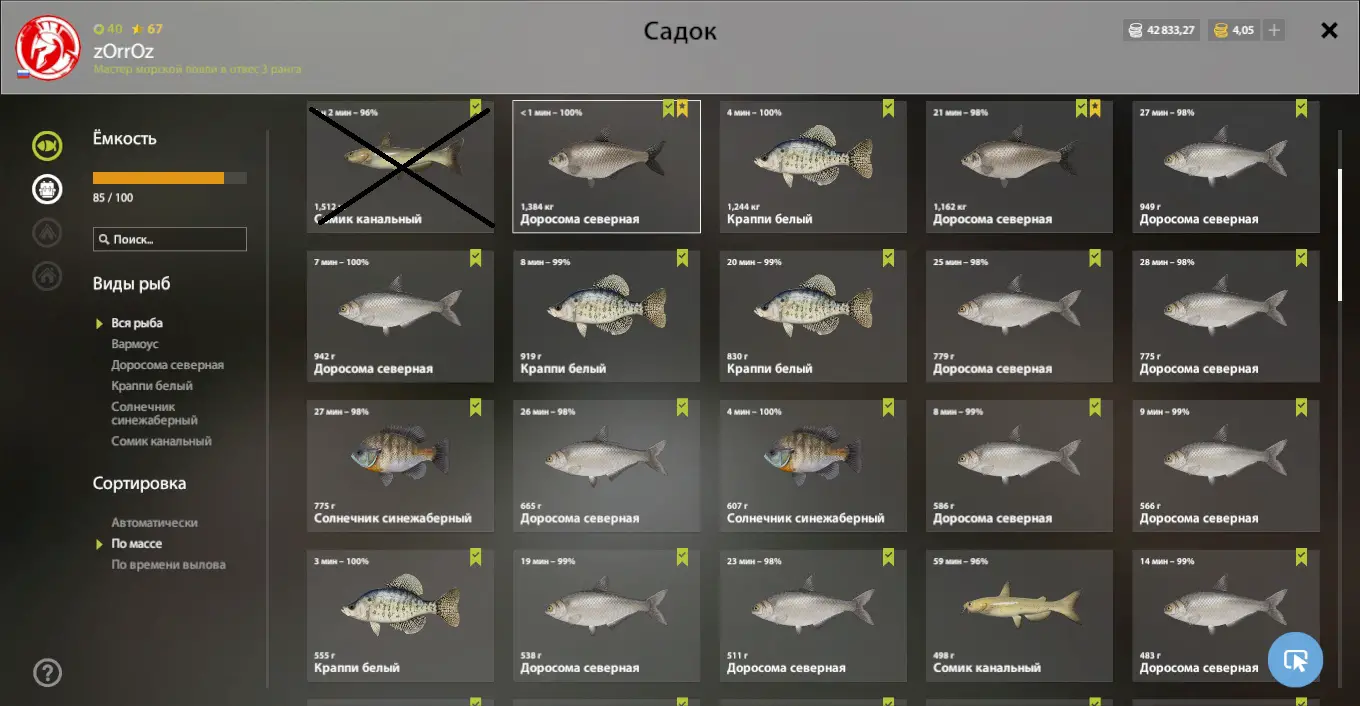Filter by Вармоус species
This screenshot has height=706, width=1360.
pos(135,344)
